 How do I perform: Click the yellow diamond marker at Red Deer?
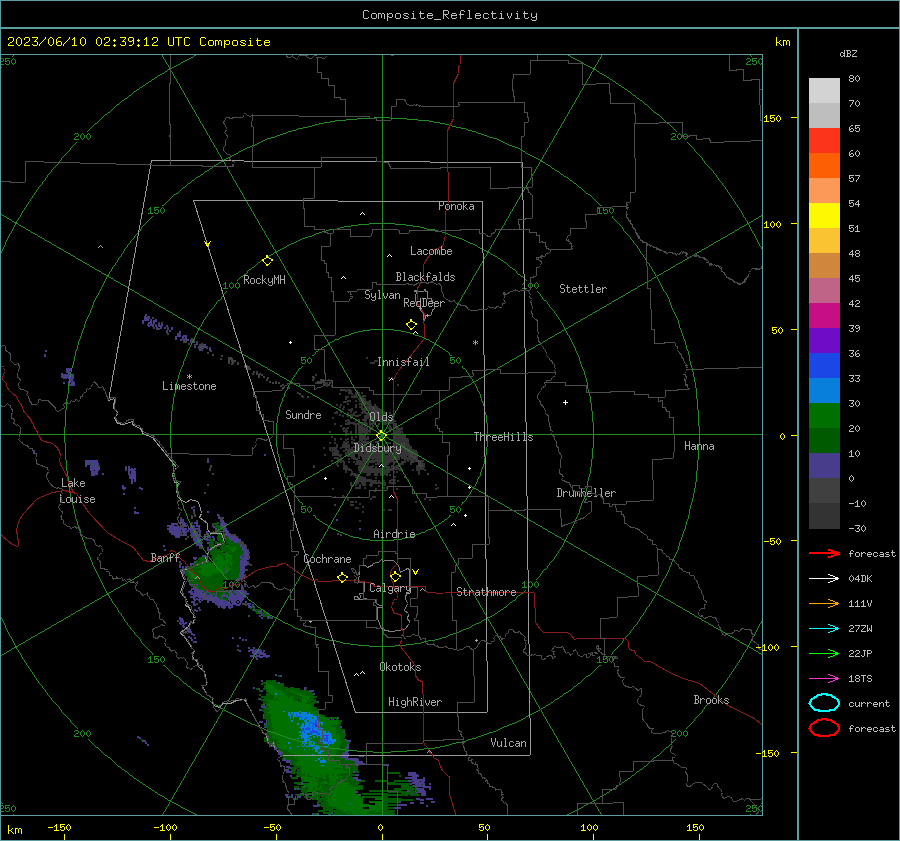[411, 325]
